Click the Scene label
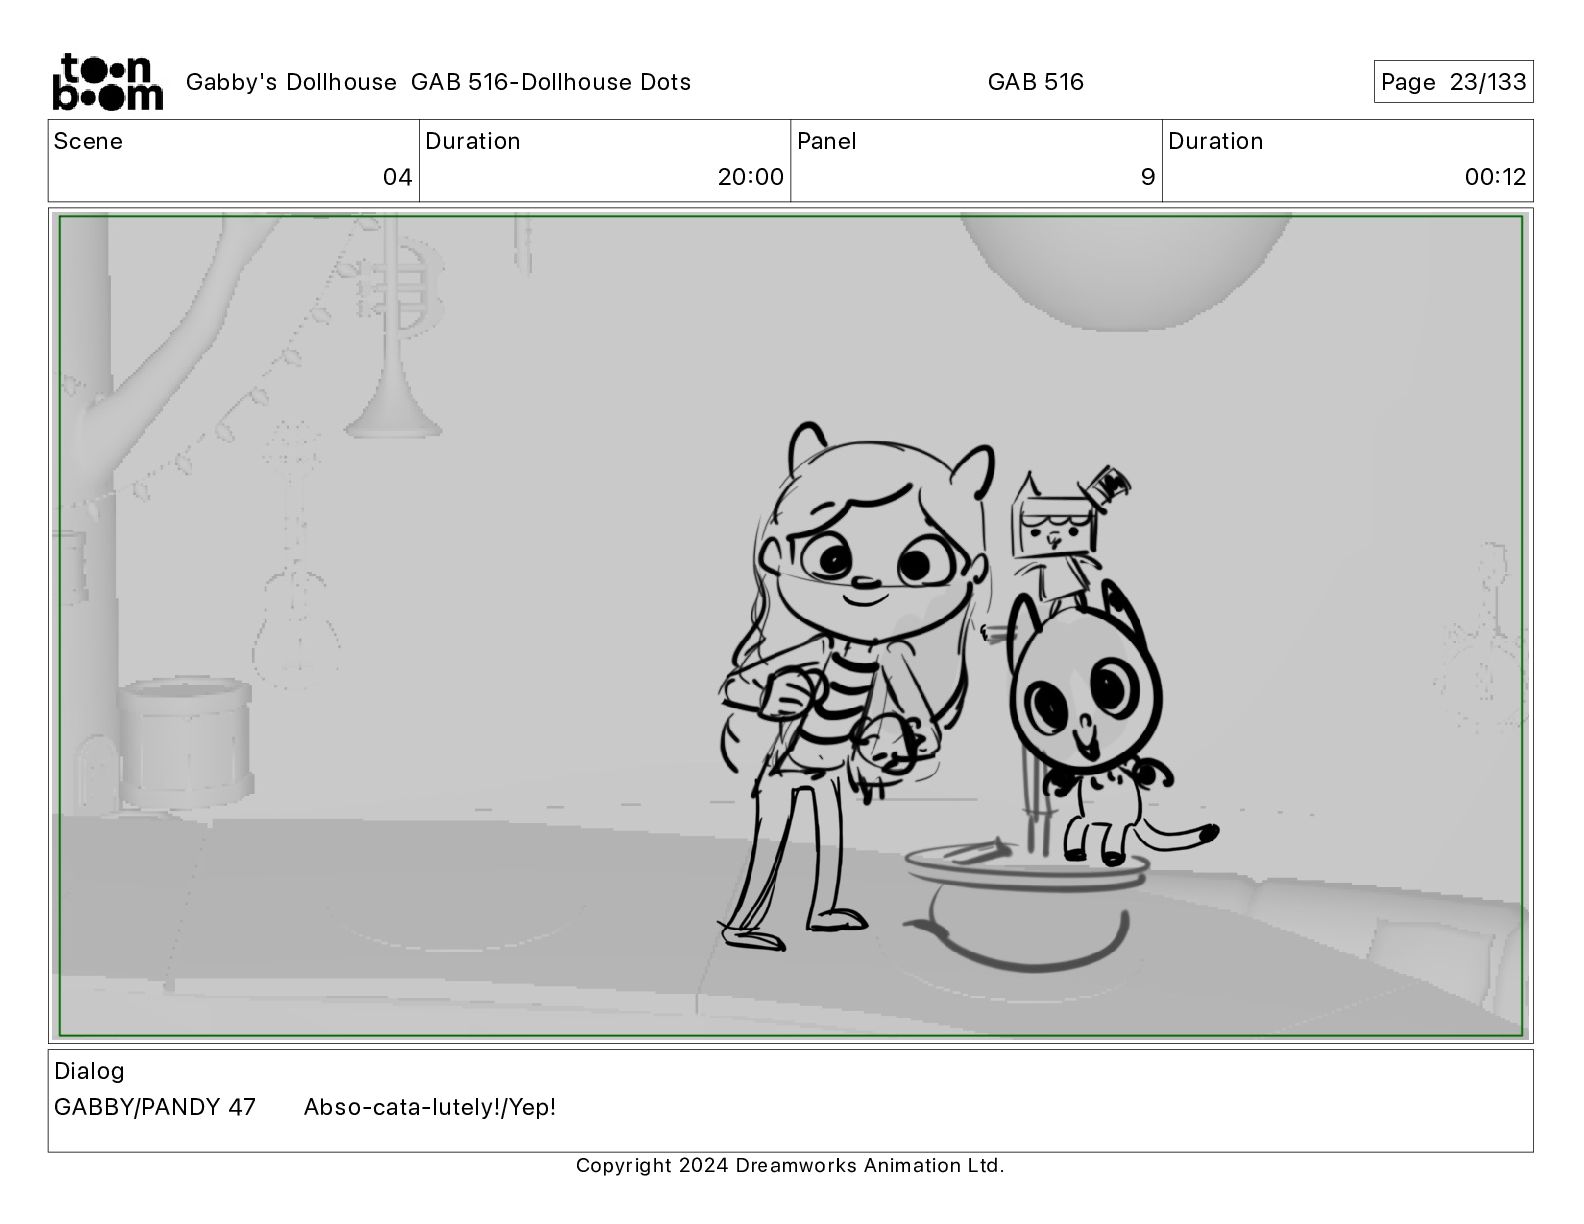 pos(88,141)
